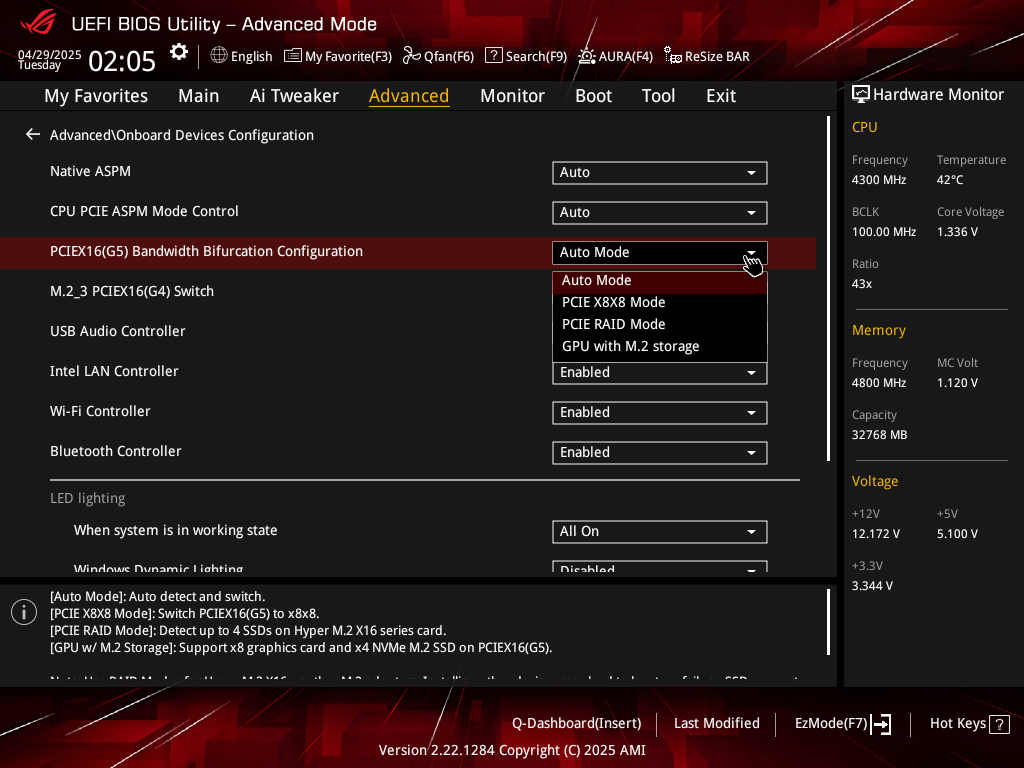Image resolution: width=1024 pixels, height=768 pixels.
Task: Click Core Voltage value 1.336 V
Action: coord(957,232)
